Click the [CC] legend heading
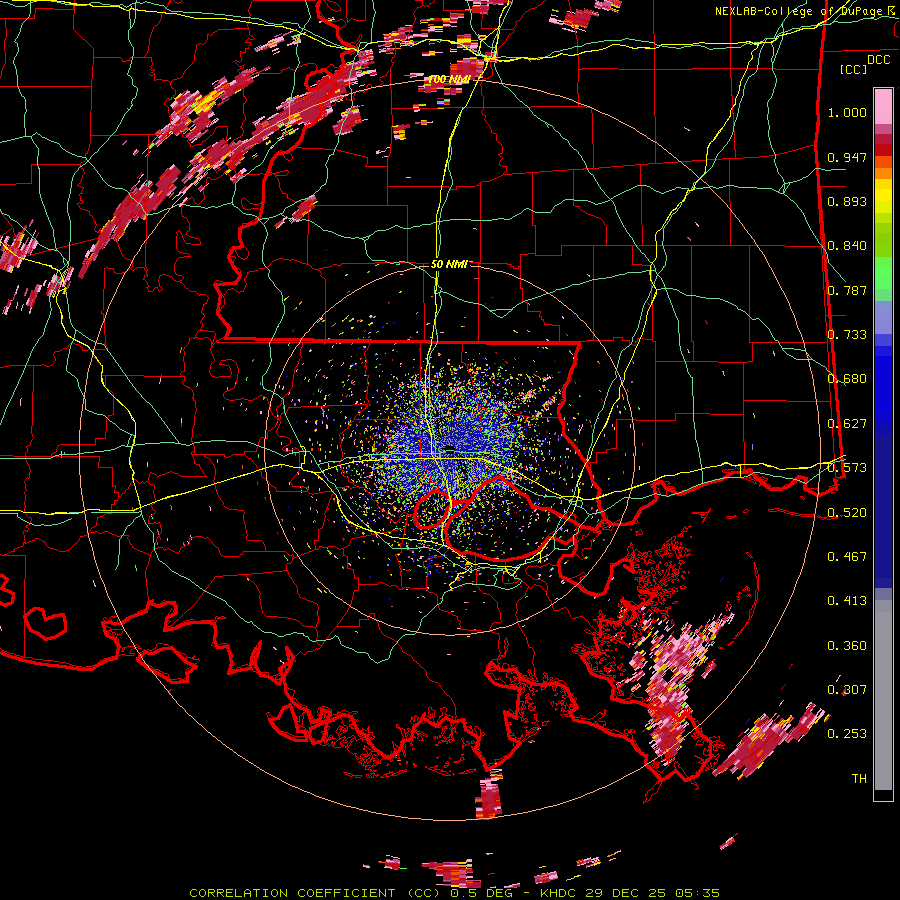The width and height of the screenshot is (900, 900). pos(853,69)
